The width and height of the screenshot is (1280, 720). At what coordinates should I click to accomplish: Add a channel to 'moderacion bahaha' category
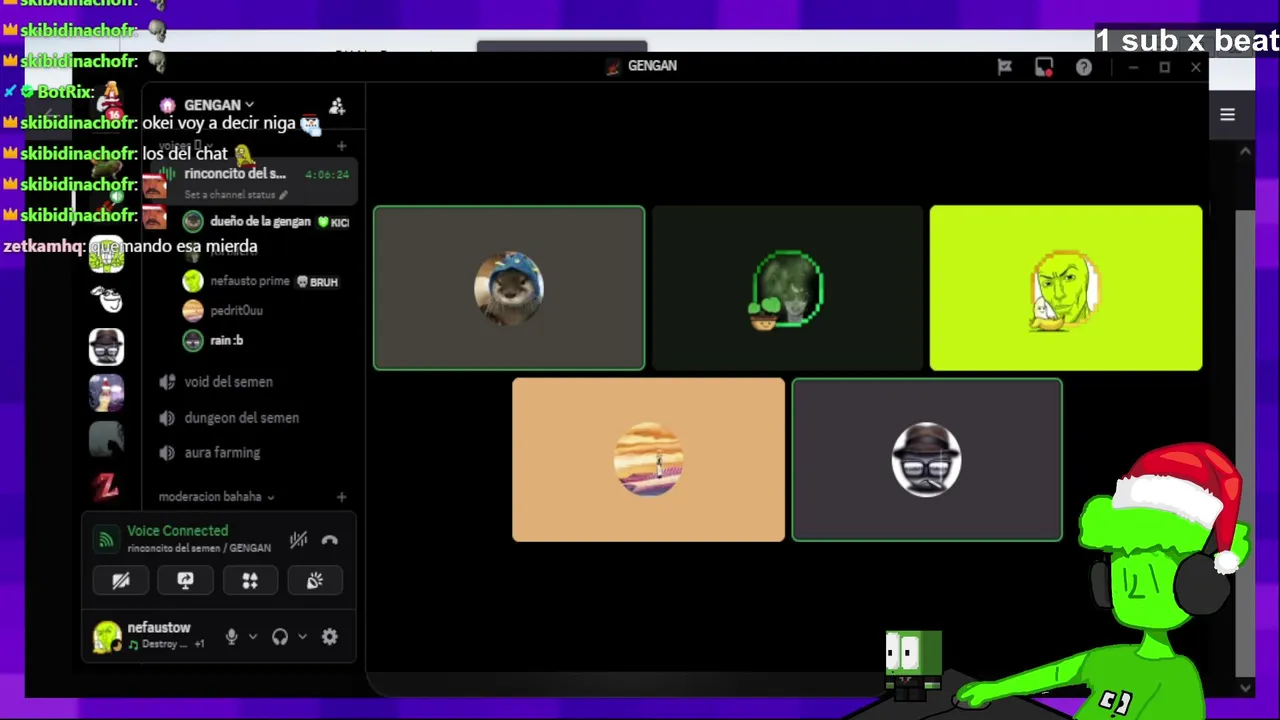(341, 497)
